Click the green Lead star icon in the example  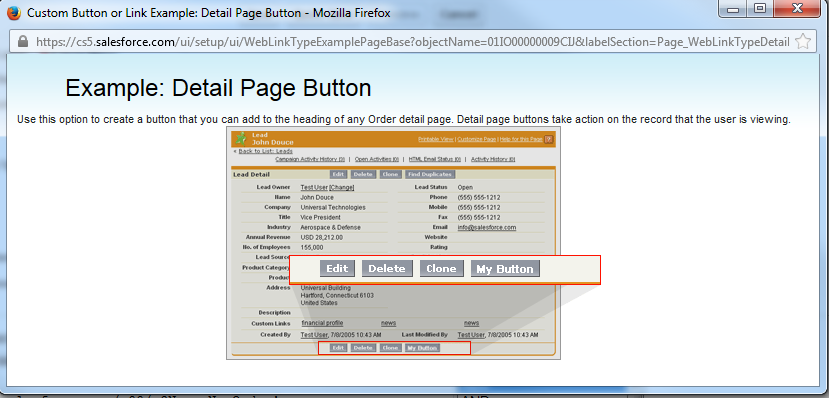[x=241, y=138]
